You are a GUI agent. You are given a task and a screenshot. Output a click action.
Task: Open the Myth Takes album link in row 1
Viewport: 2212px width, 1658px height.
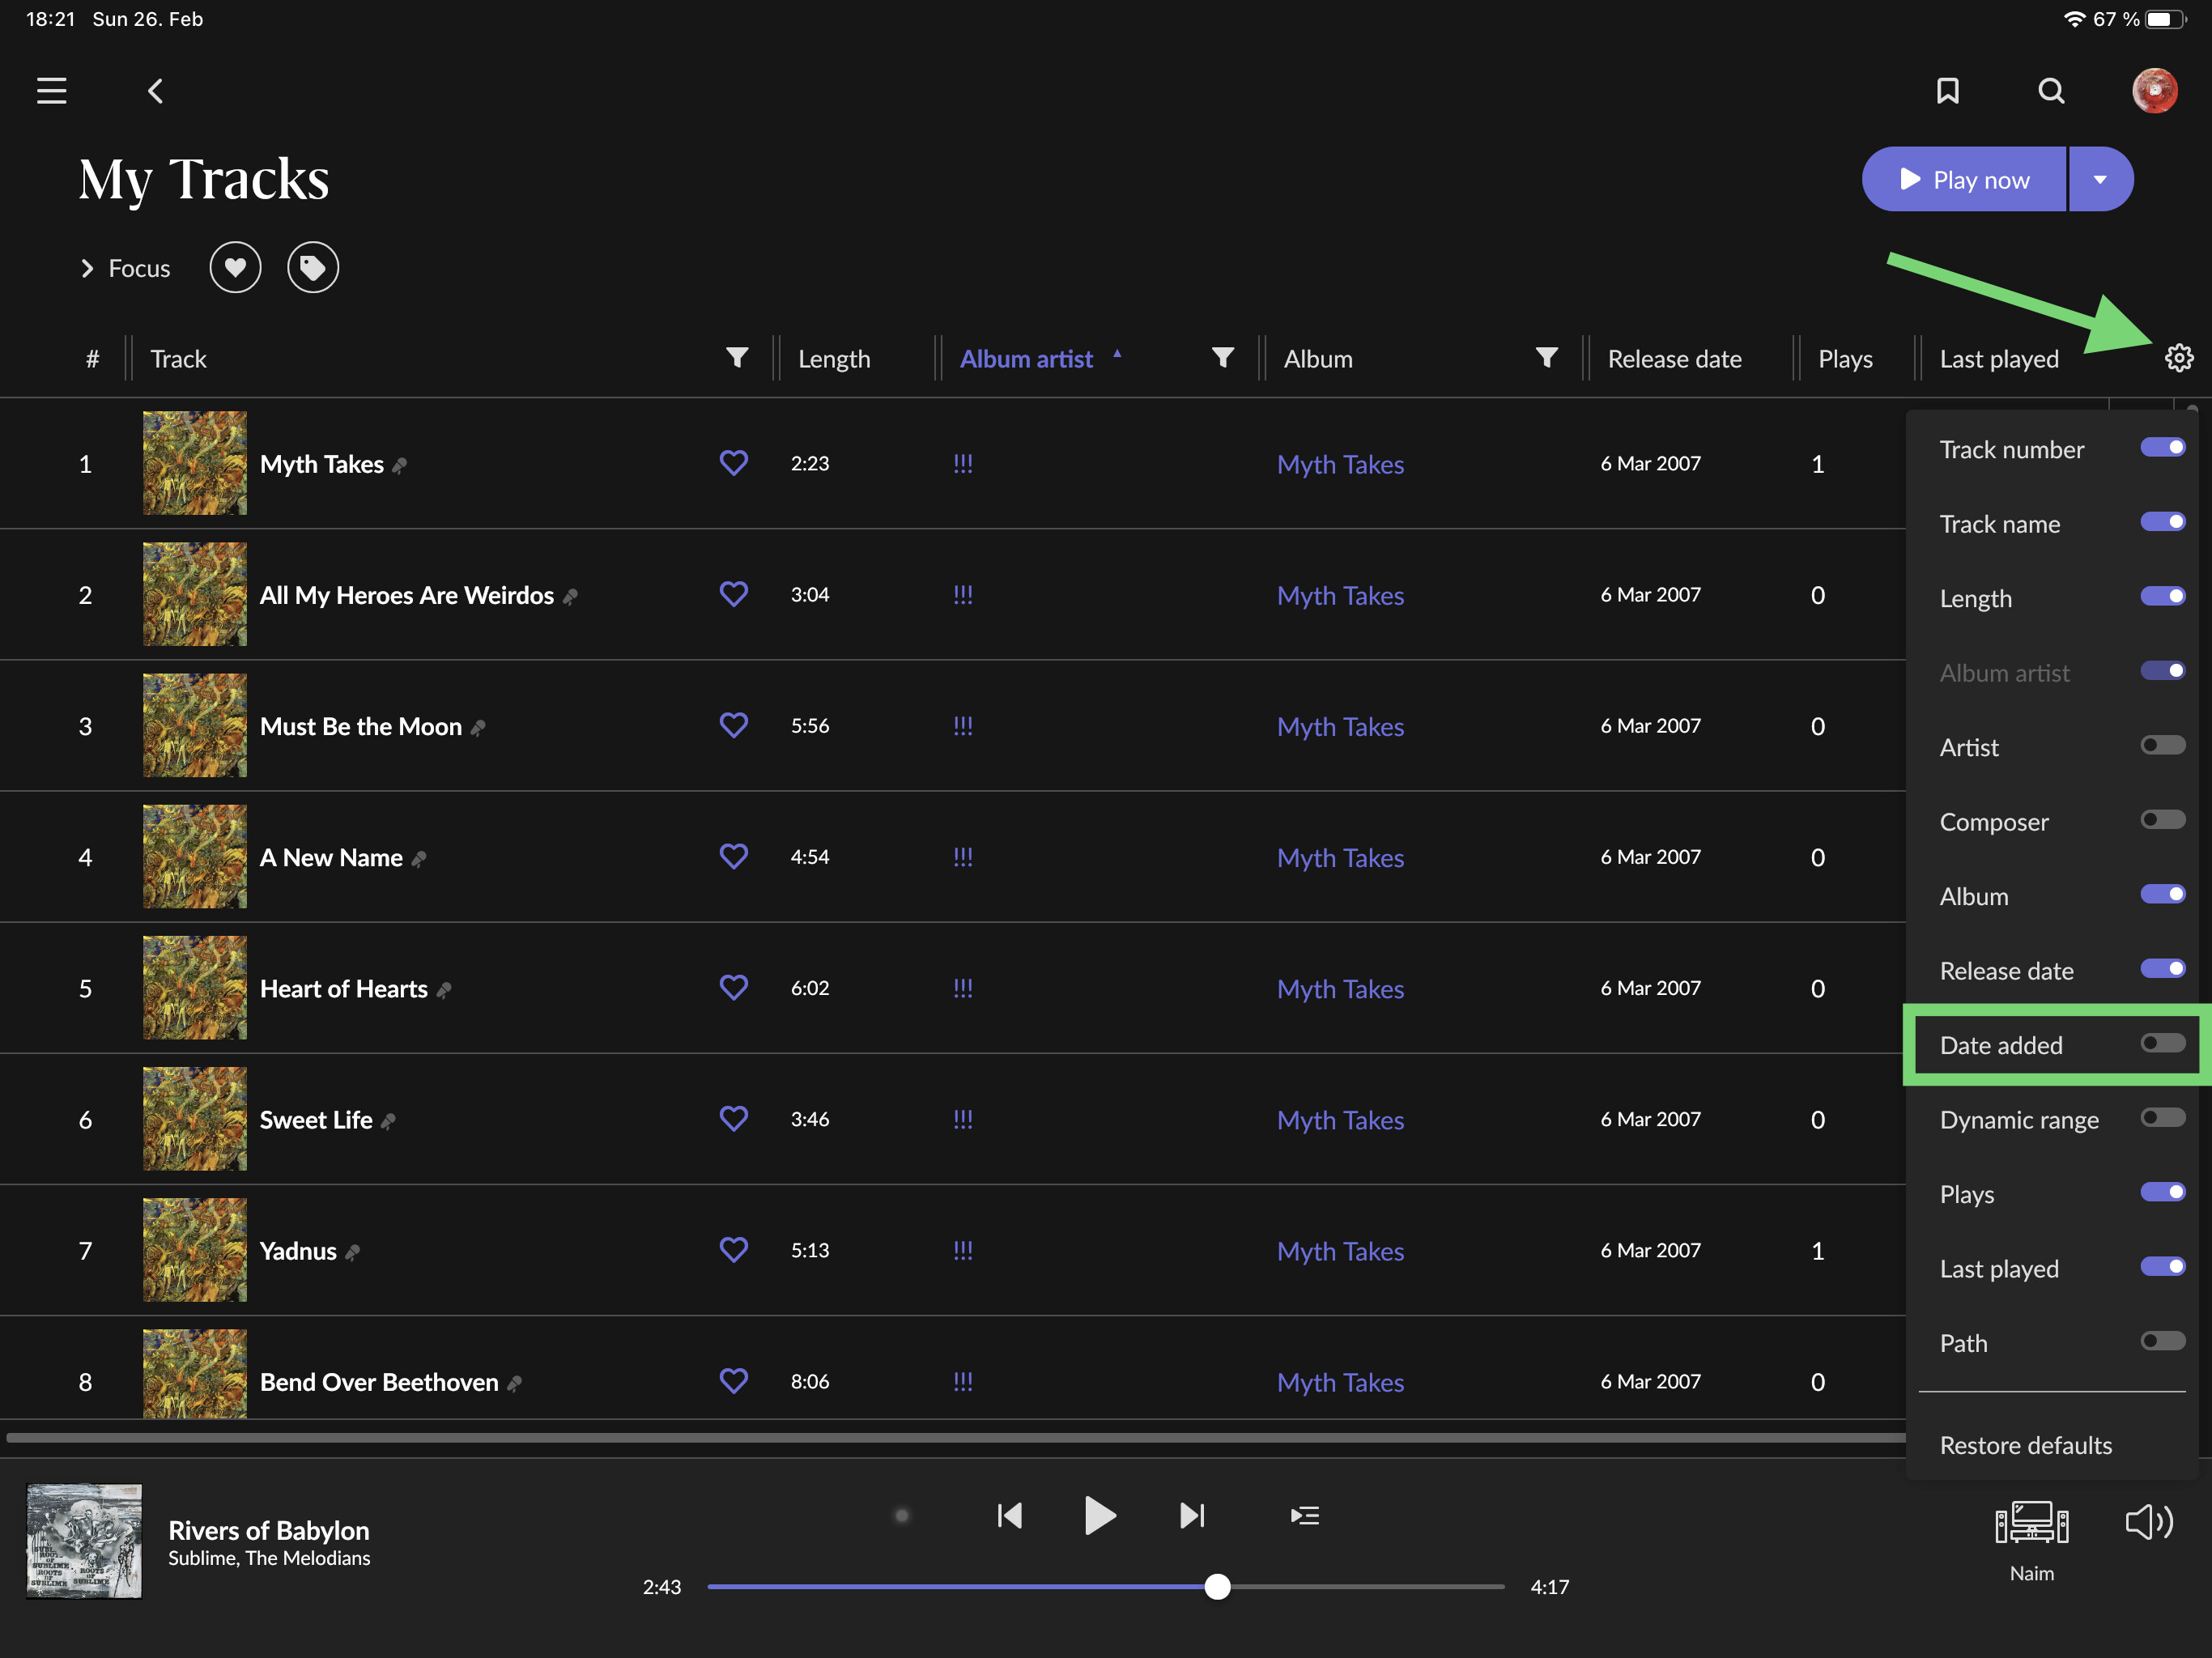[1340, 464]
